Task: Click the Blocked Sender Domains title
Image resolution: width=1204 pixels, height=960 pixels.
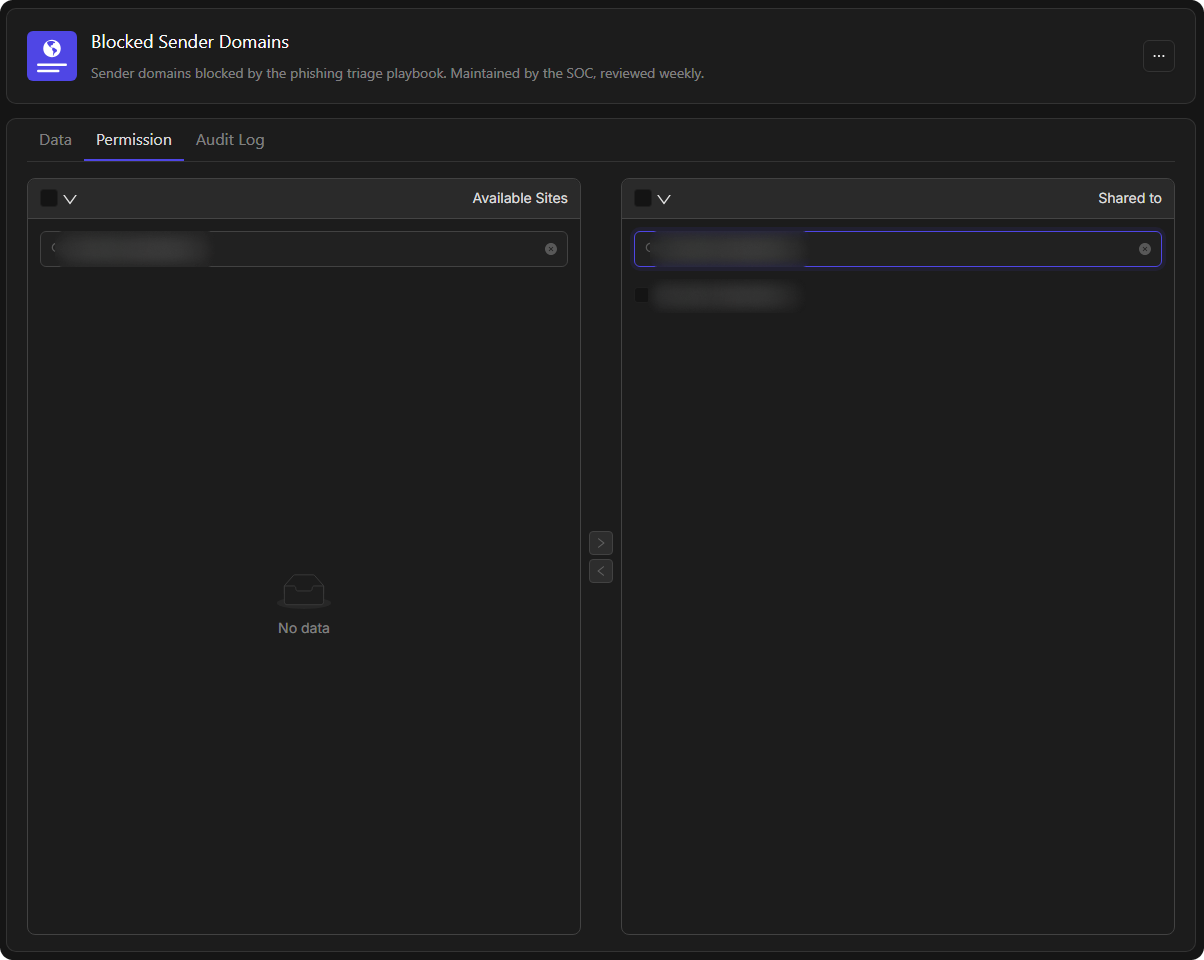Action: tap(190, 42)
